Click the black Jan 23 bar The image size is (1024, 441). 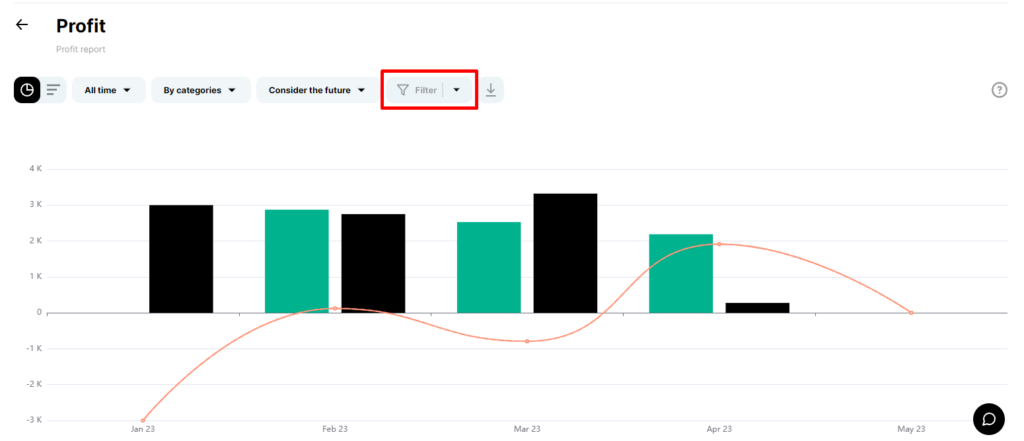point(181,259)
